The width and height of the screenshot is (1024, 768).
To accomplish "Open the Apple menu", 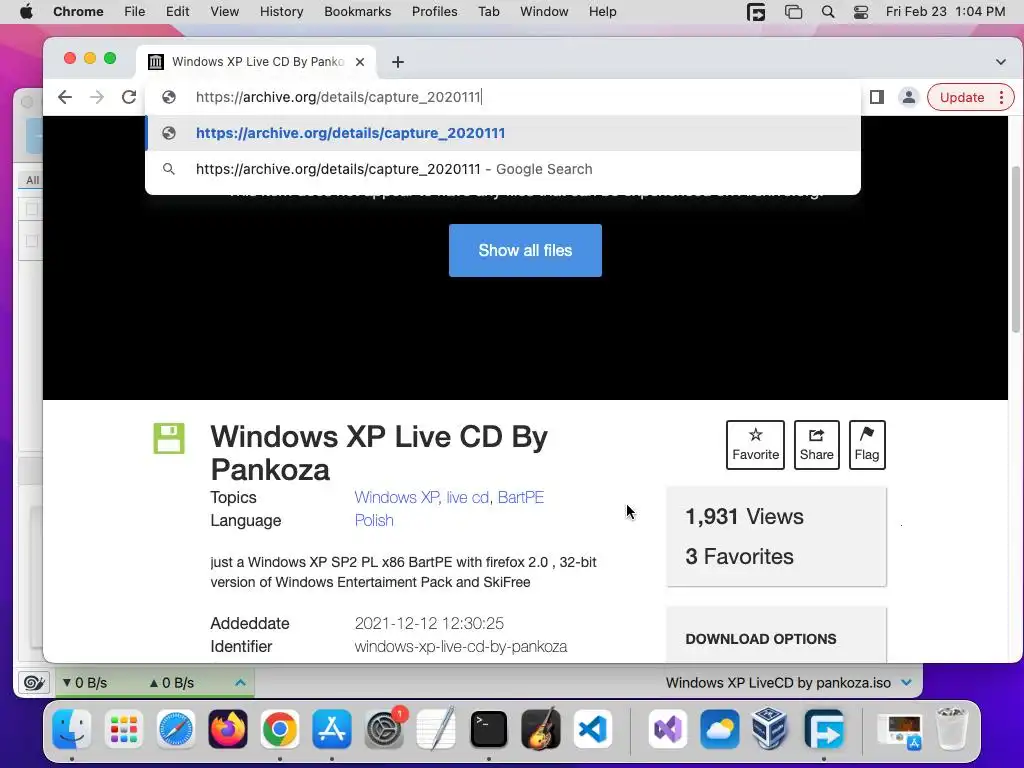I will pos(26,12).
